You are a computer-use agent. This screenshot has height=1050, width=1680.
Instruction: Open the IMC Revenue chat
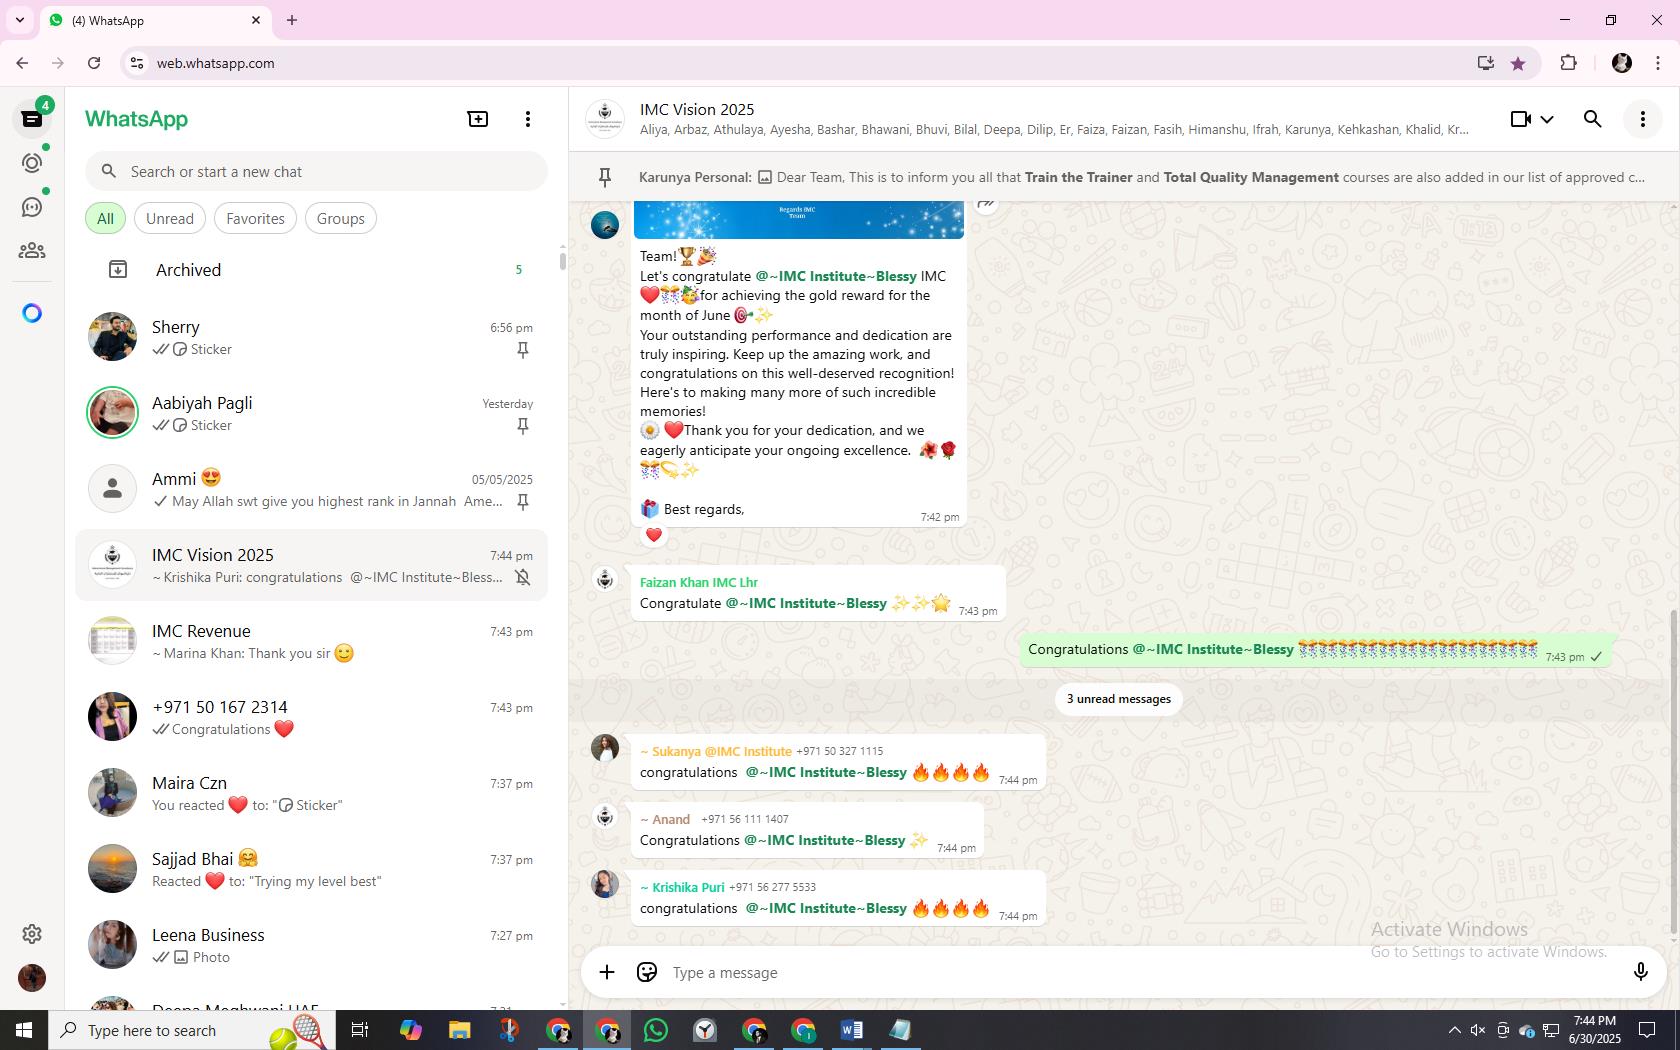click(312, 642)
